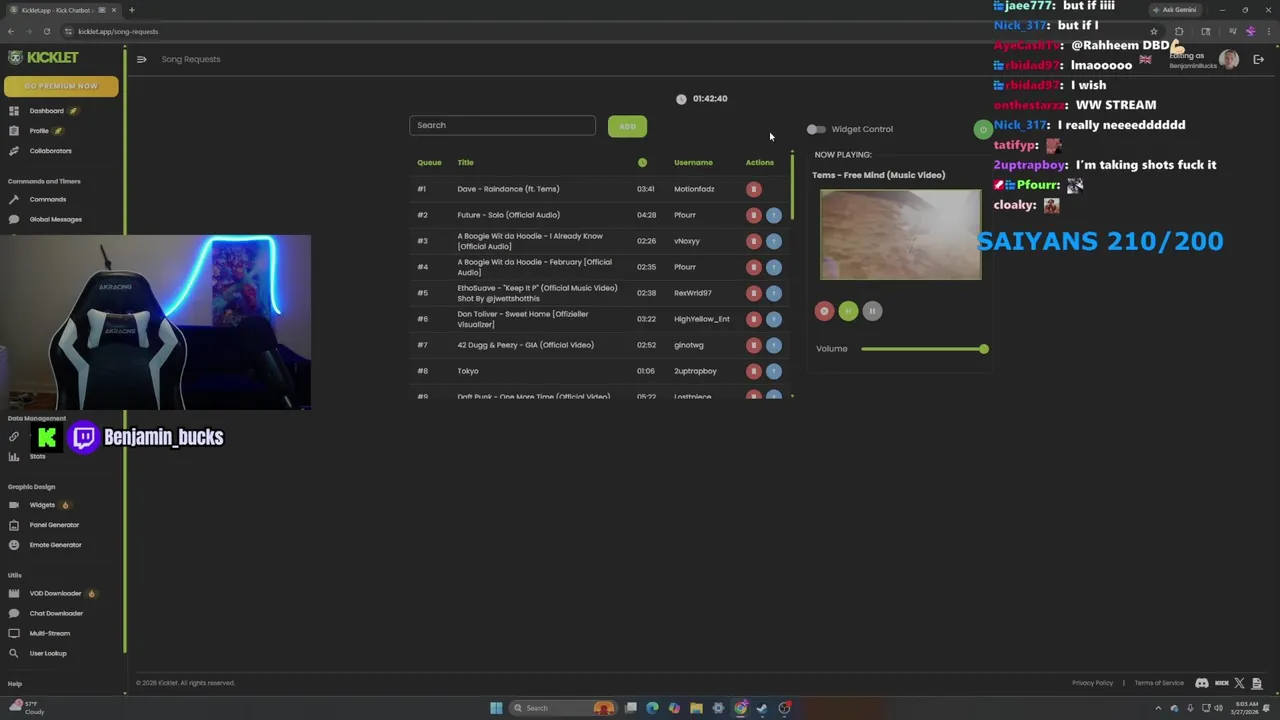Click the Kicklet logo
Image resolution: width=1280 pixels, height=720 pixels.
44,58
